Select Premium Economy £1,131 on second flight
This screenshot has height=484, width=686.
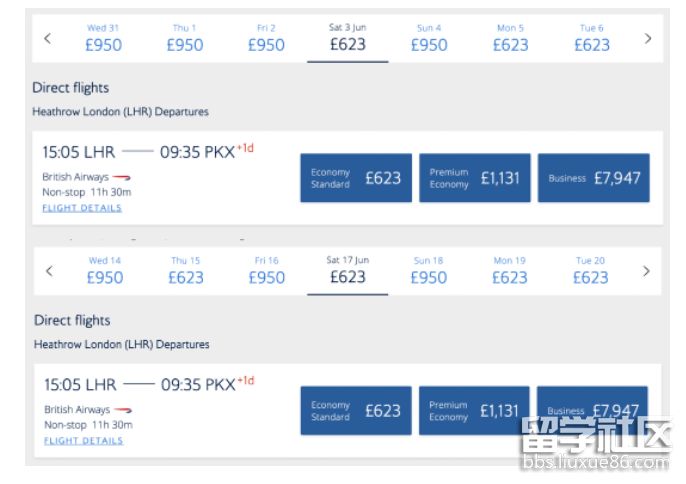(x=474, y=410)
